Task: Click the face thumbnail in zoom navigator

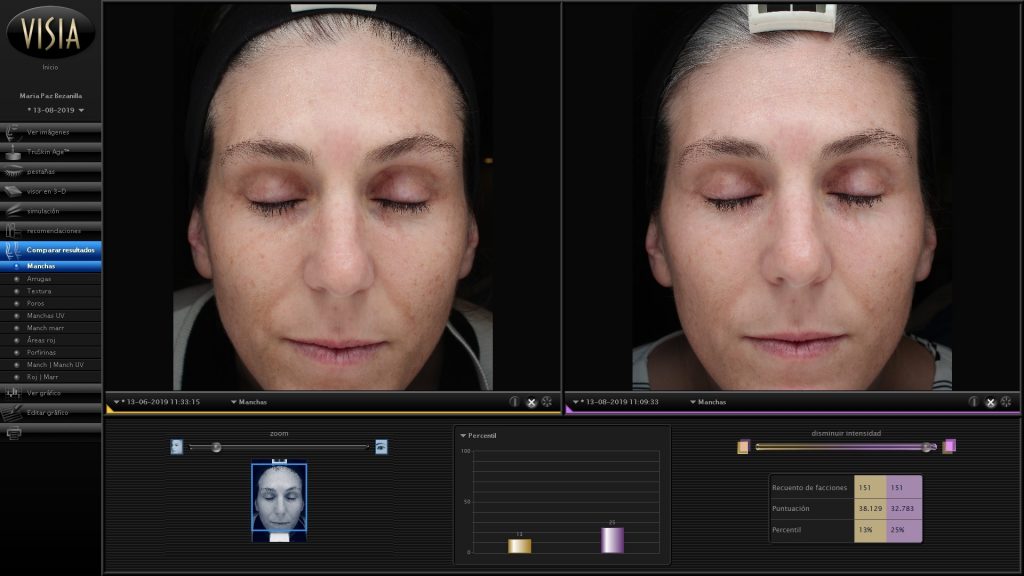Action: point(279,500)
